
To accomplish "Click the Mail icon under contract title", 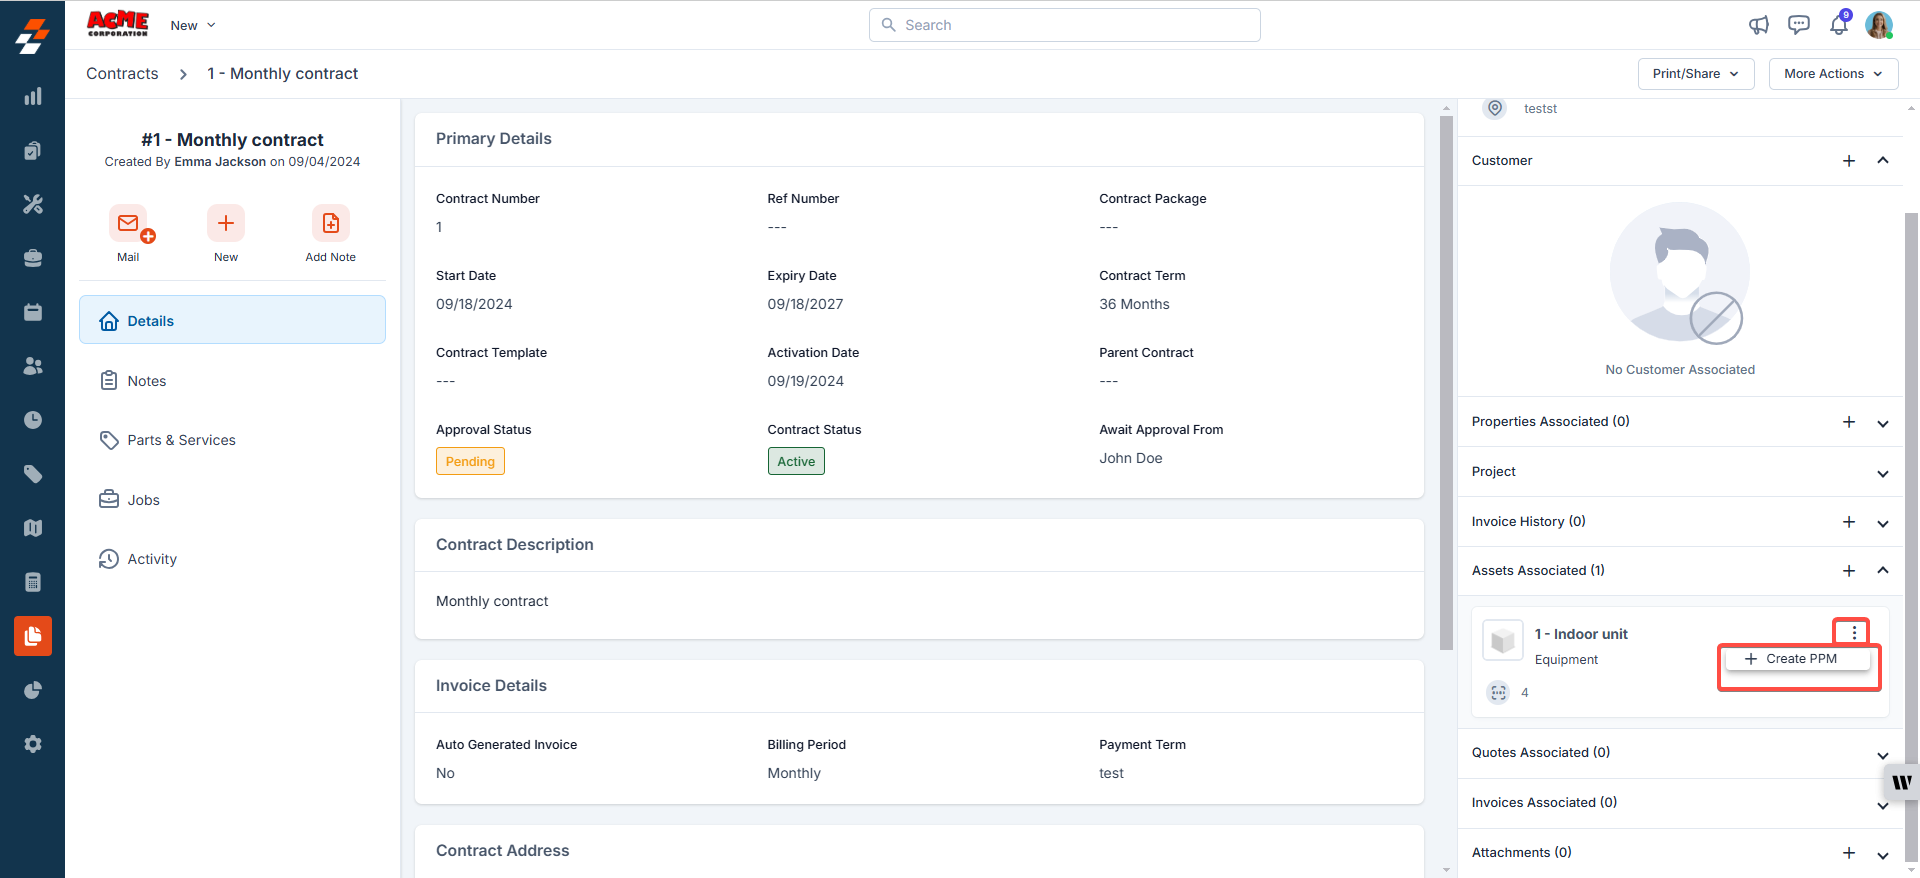I will pos(128,224).
